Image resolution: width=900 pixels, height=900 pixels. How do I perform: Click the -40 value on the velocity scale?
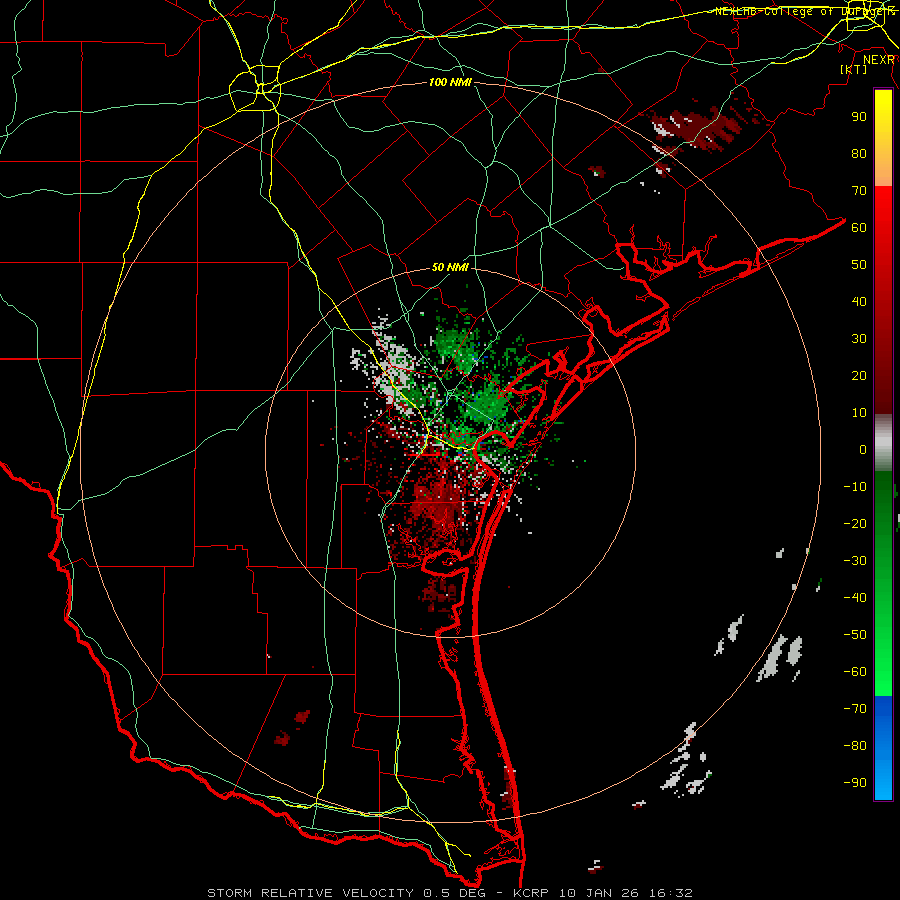pos(855,598)
